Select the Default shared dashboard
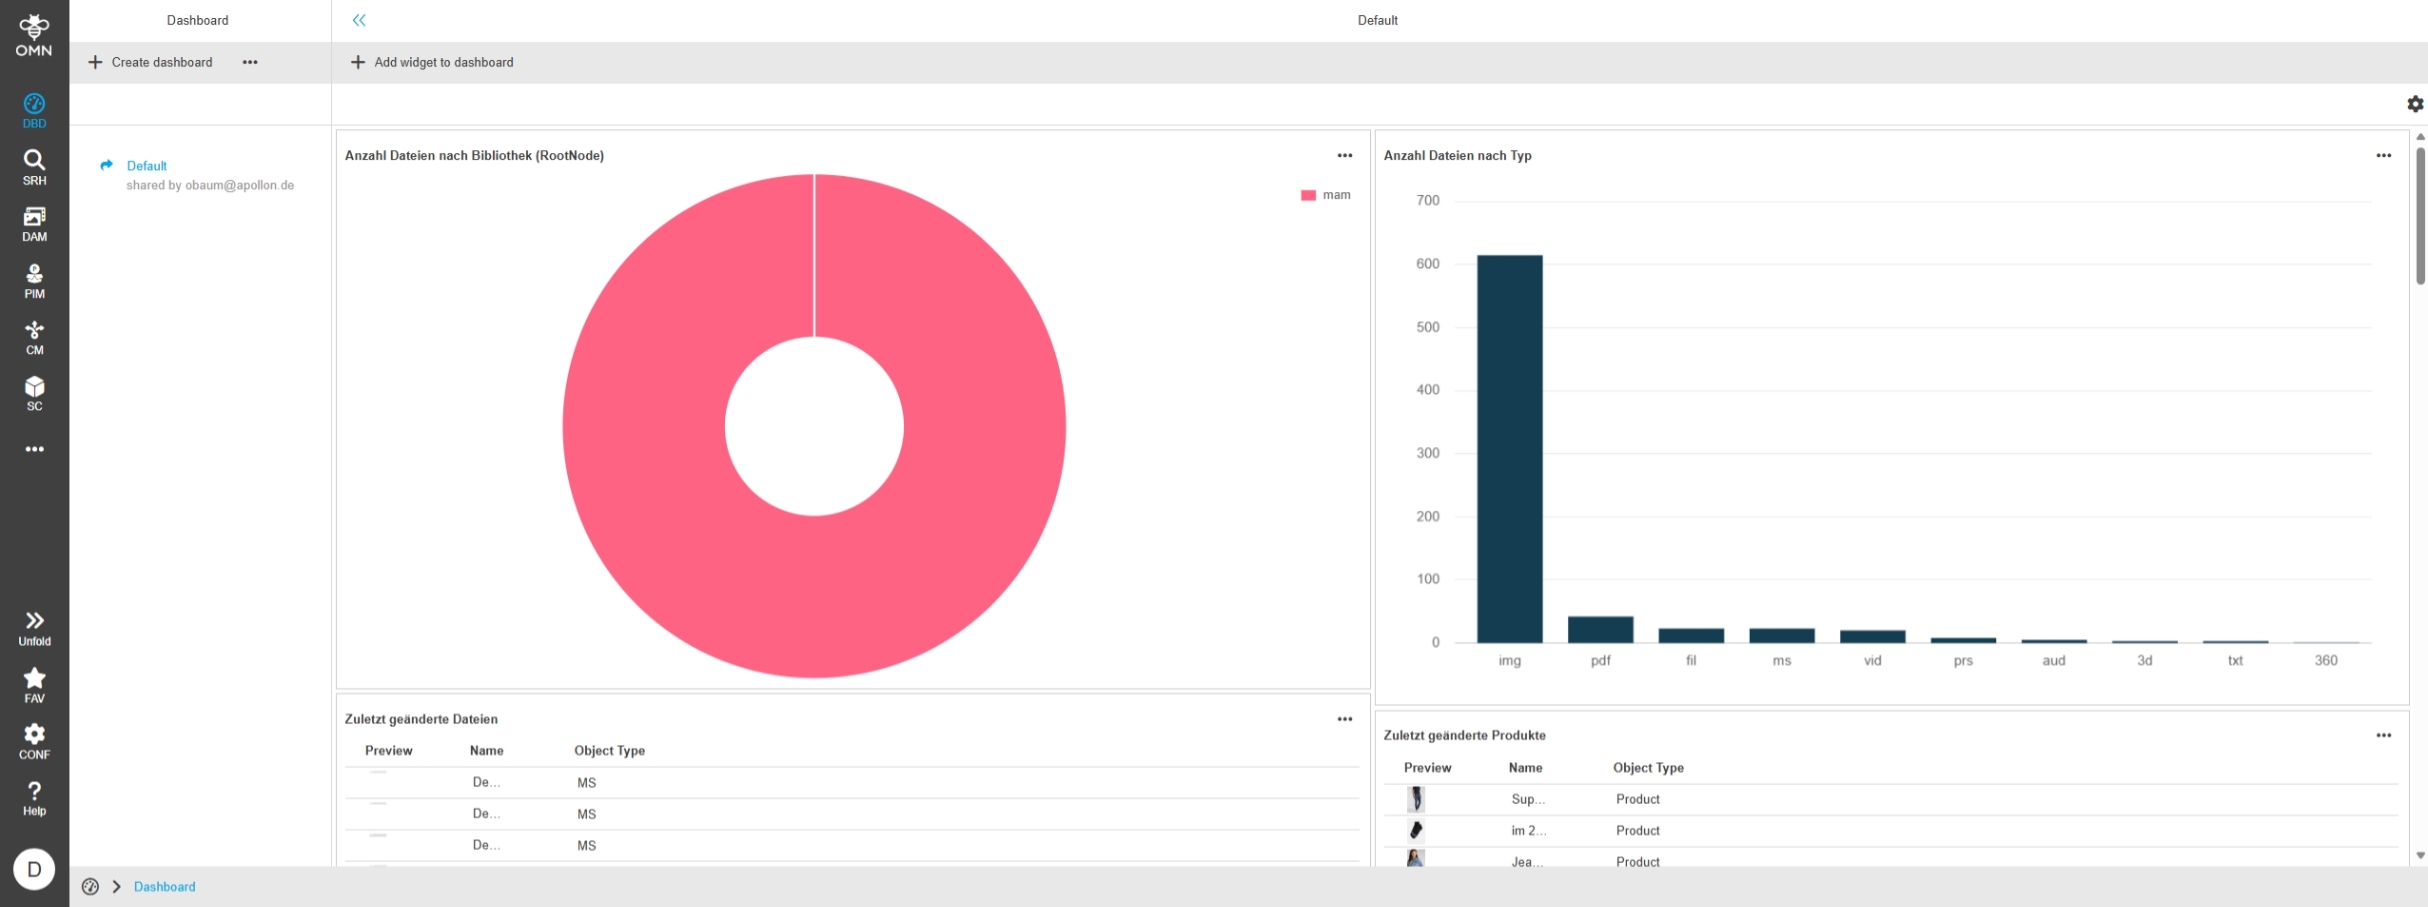This screenshot has height=907, width=2428. pyautogui.click(x=147, y=166)
